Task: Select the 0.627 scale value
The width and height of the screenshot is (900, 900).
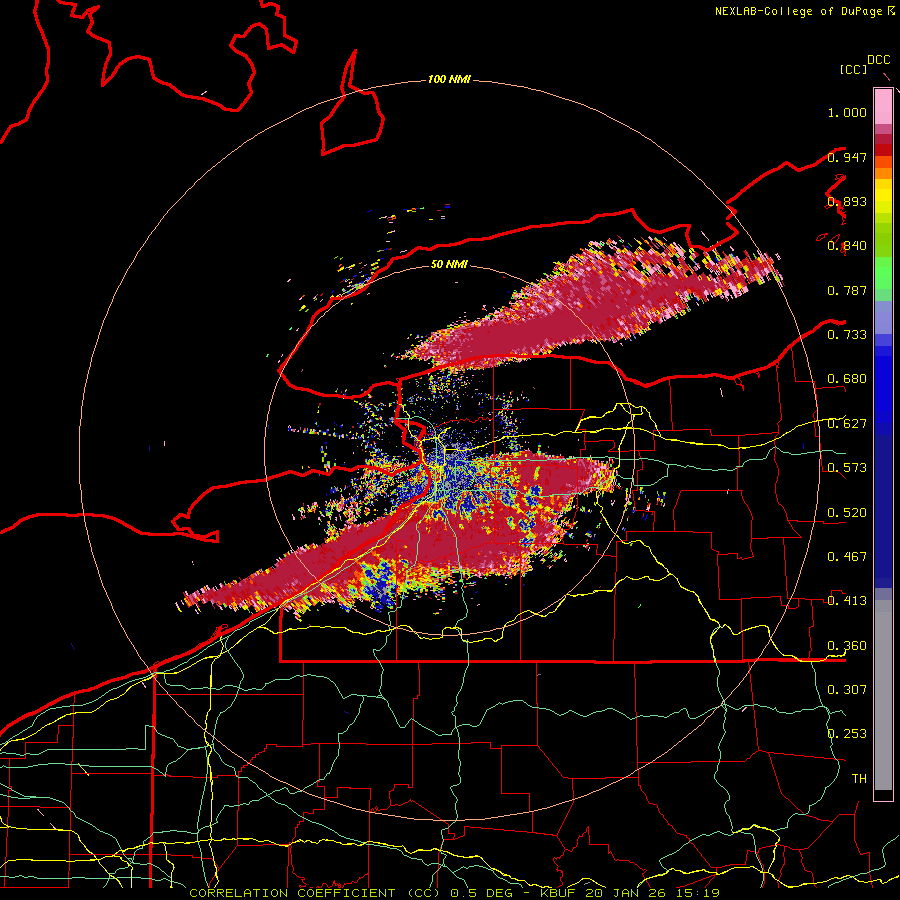Action: pyautogui.click(x=847, y=424)
